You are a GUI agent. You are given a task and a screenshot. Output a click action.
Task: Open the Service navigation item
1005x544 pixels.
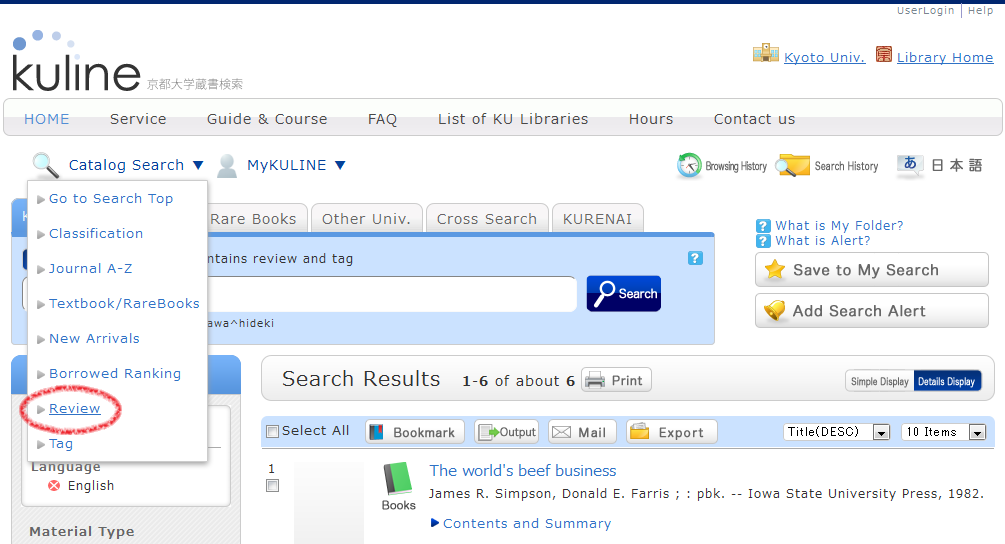(x=138, y=119)
